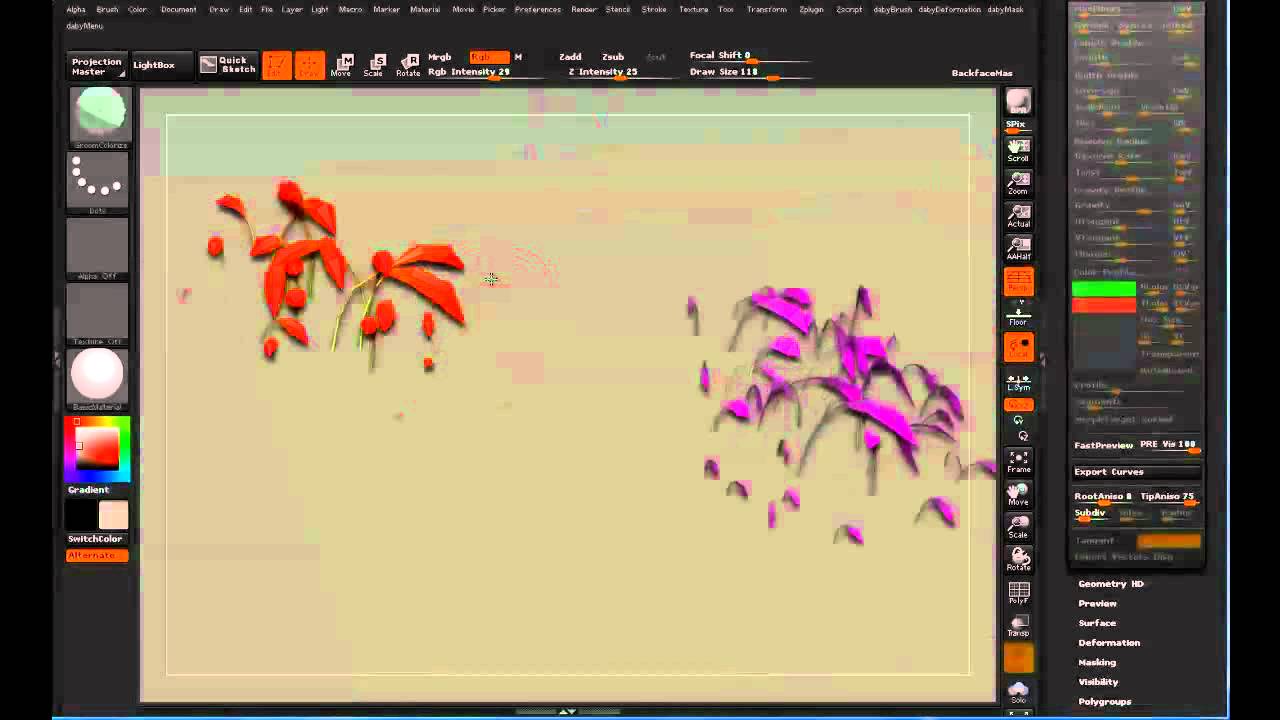The height and width of the screenshot is (720, 1280).
Task: Enable the Mrgb channel toggle
Action: tap(440, 57)
